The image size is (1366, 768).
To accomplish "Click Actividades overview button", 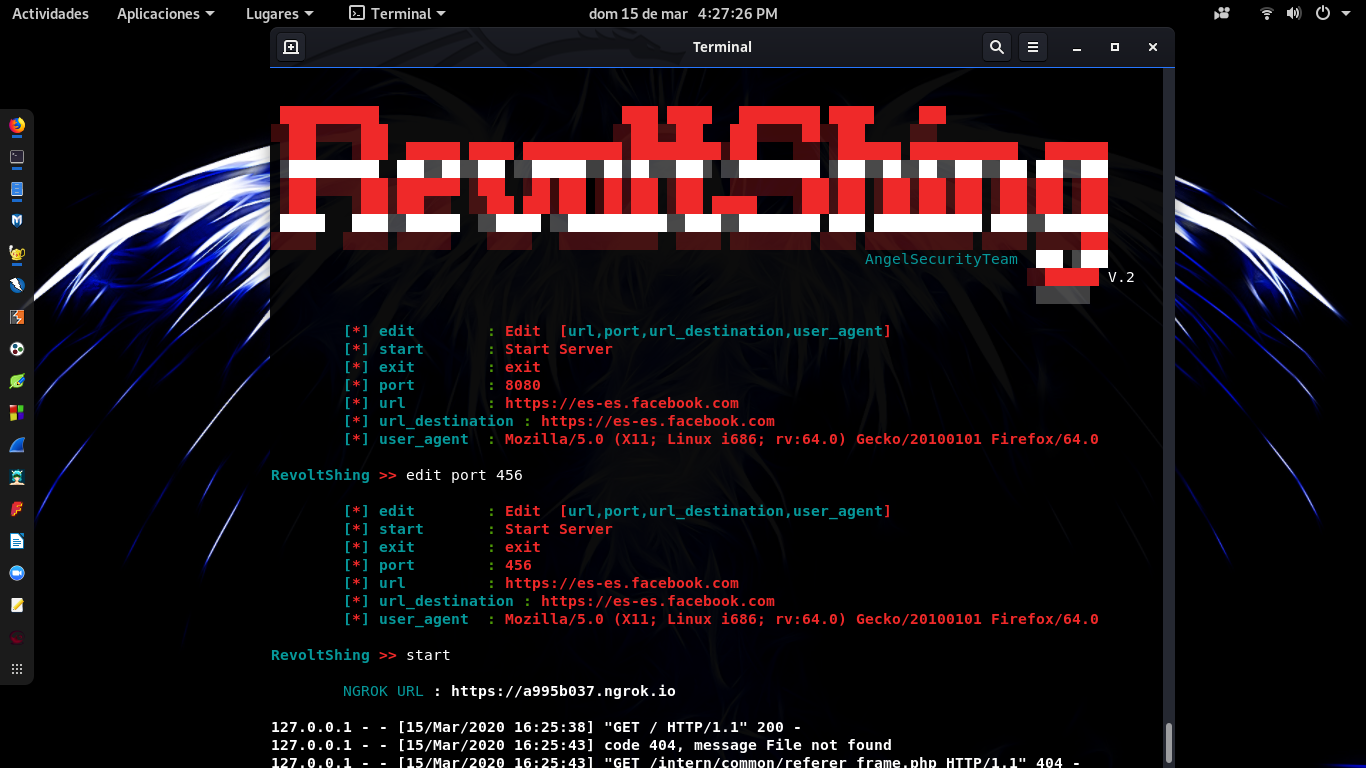I will coord(50,14).
